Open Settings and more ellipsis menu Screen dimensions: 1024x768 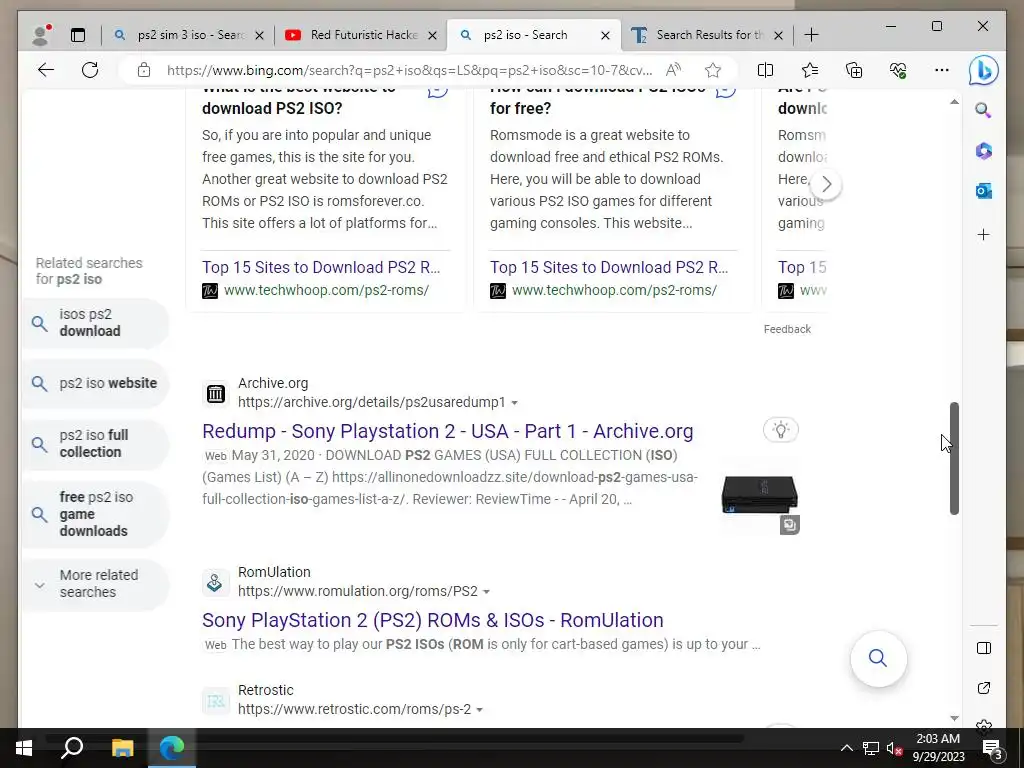[942, 70]
